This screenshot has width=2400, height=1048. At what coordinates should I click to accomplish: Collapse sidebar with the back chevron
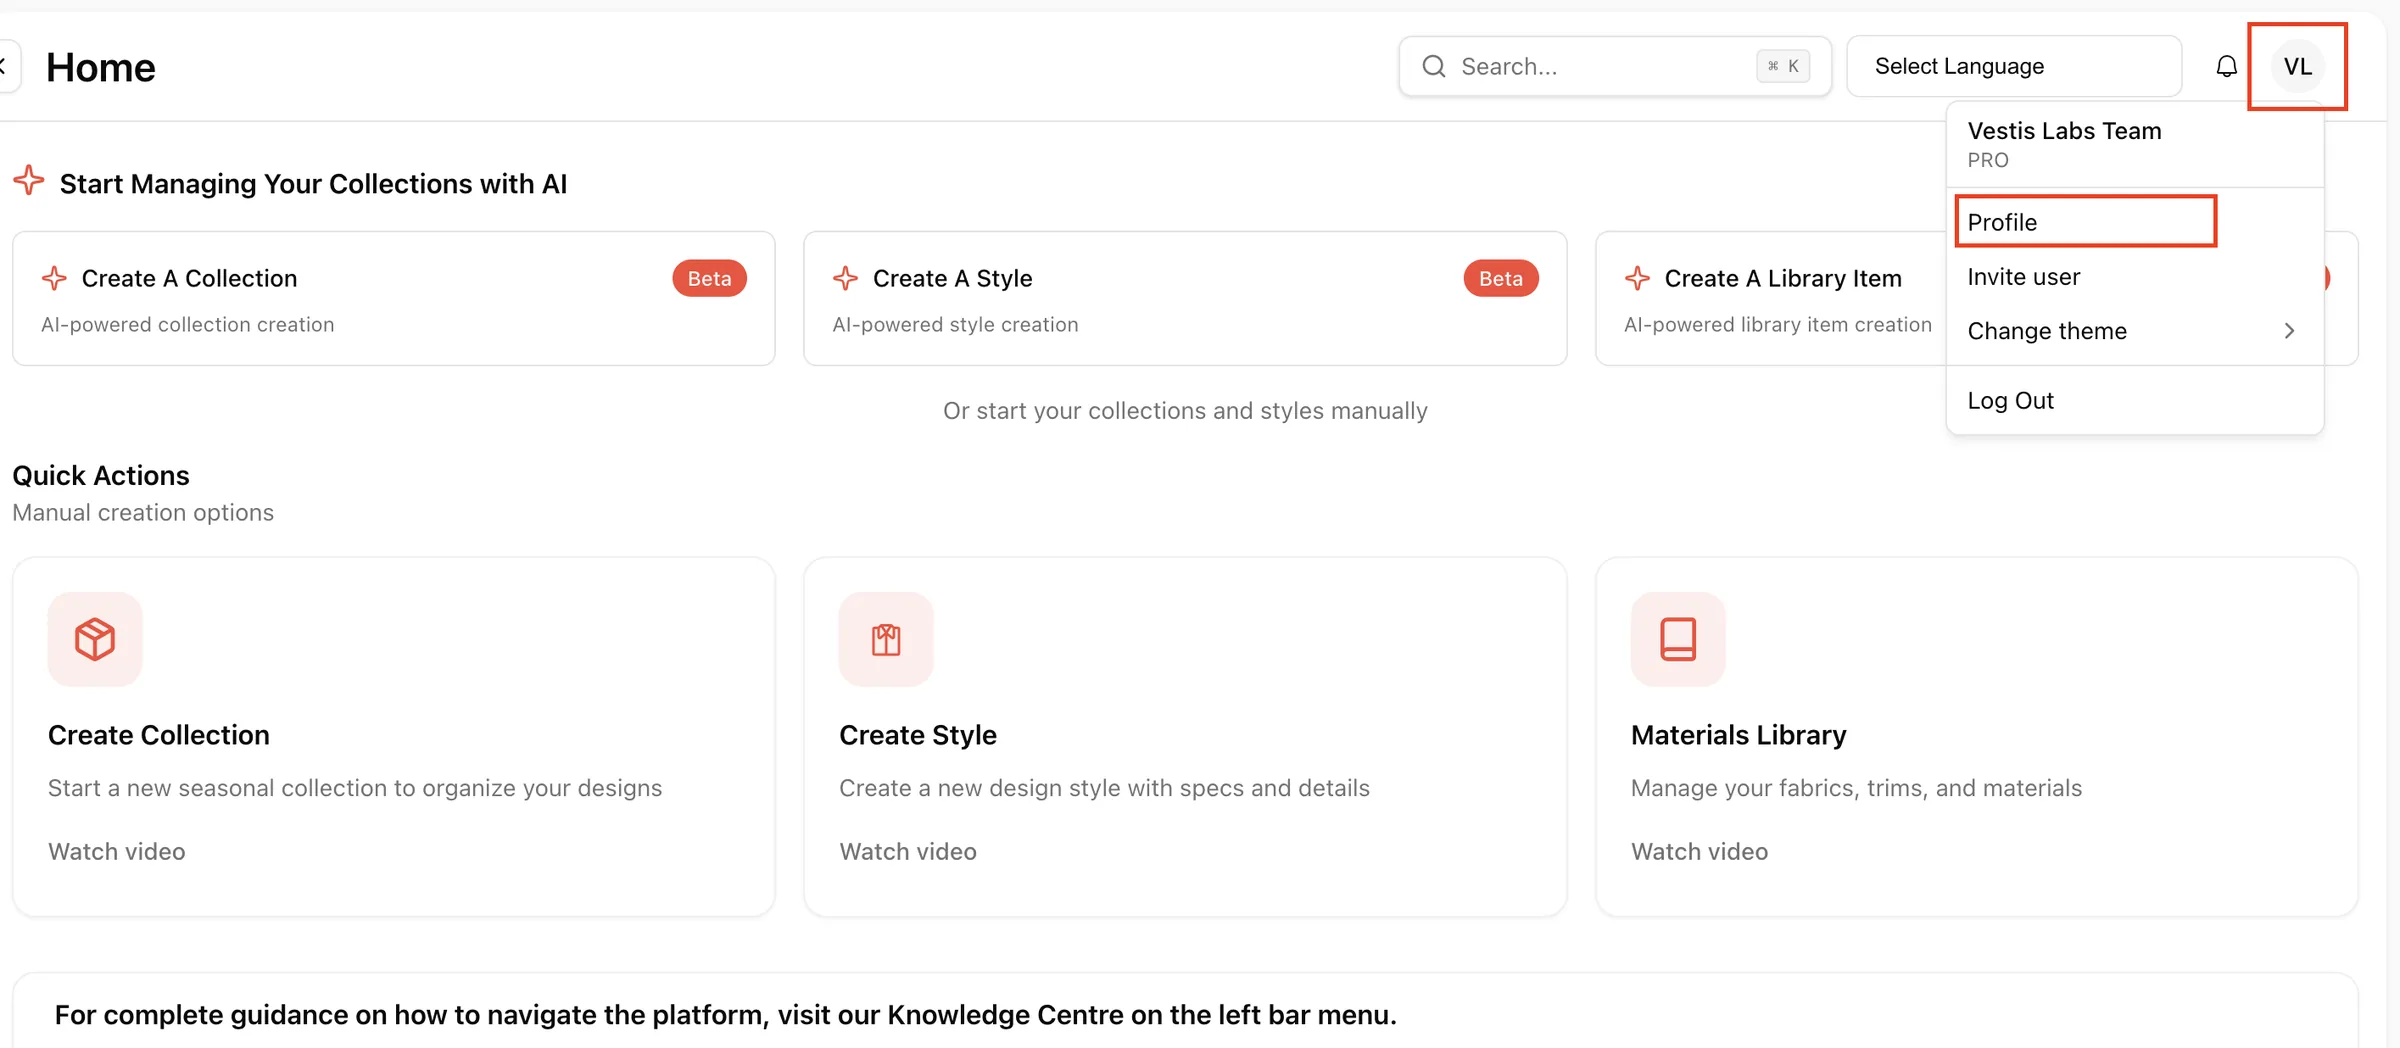point(5,67)
